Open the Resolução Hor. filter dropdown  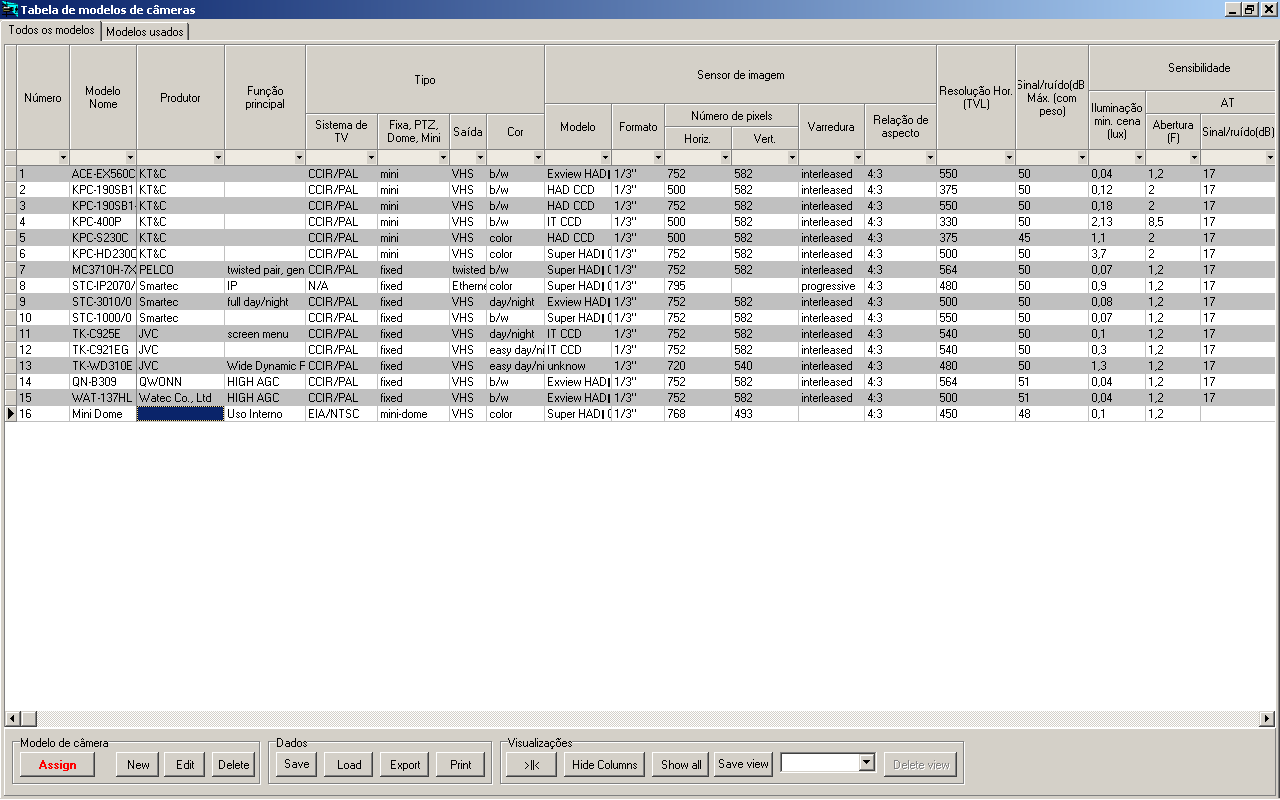[x=1009, y=158]
